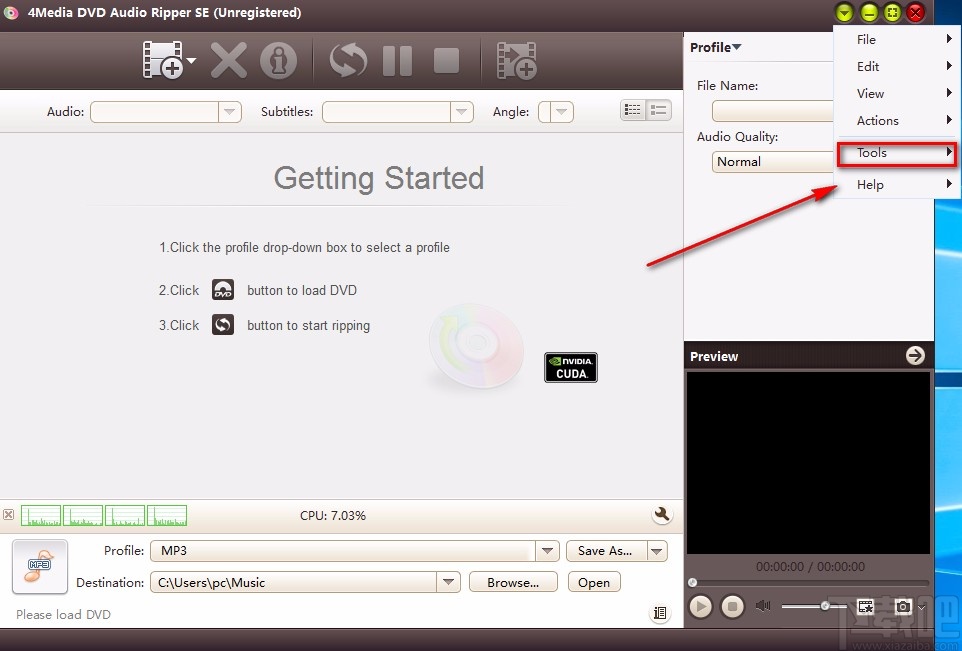This screenshot has height=651, width=962.
Task: Mute the preview volume speaker
Action: (x=764, y=606)
